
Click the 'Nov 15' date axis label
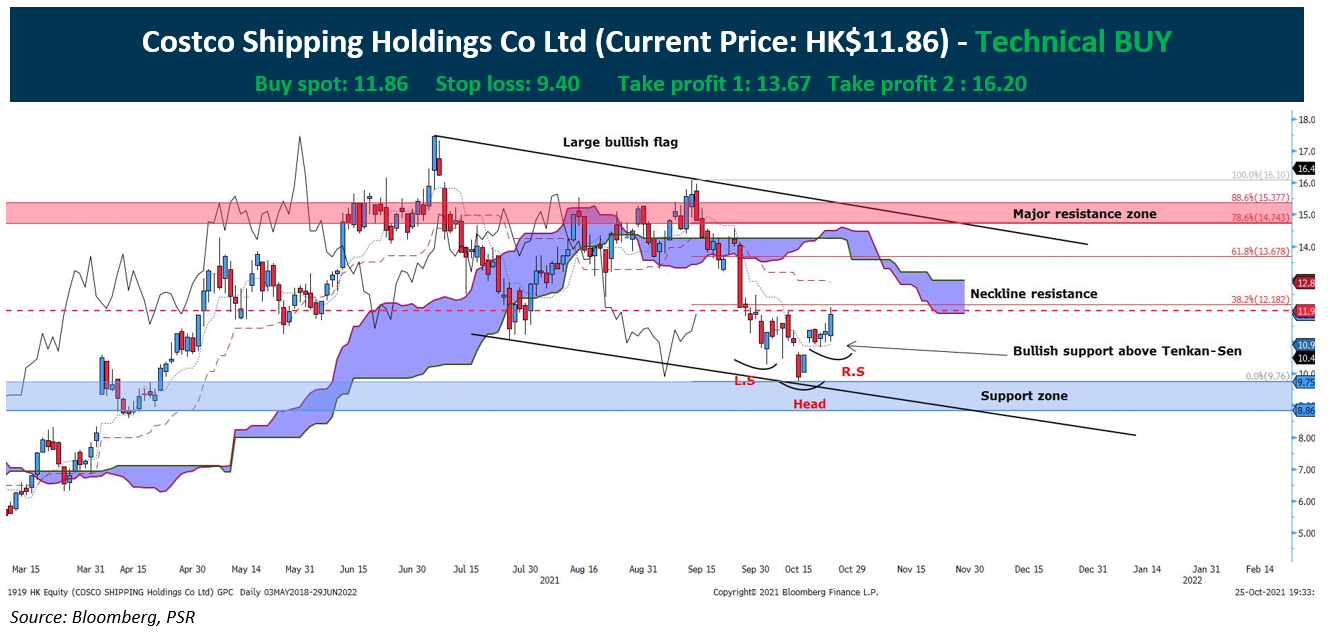tap(911, 568)
